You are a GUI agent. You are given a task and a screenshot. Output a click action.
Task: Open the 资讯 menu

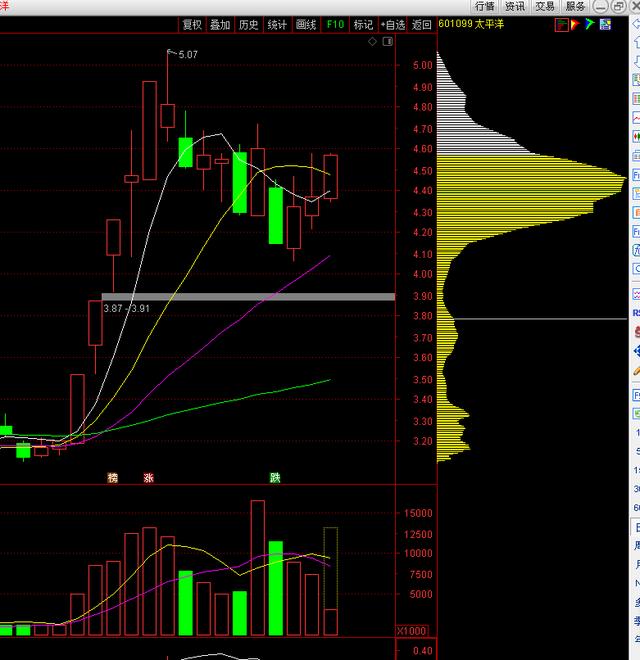coord(515,6)
